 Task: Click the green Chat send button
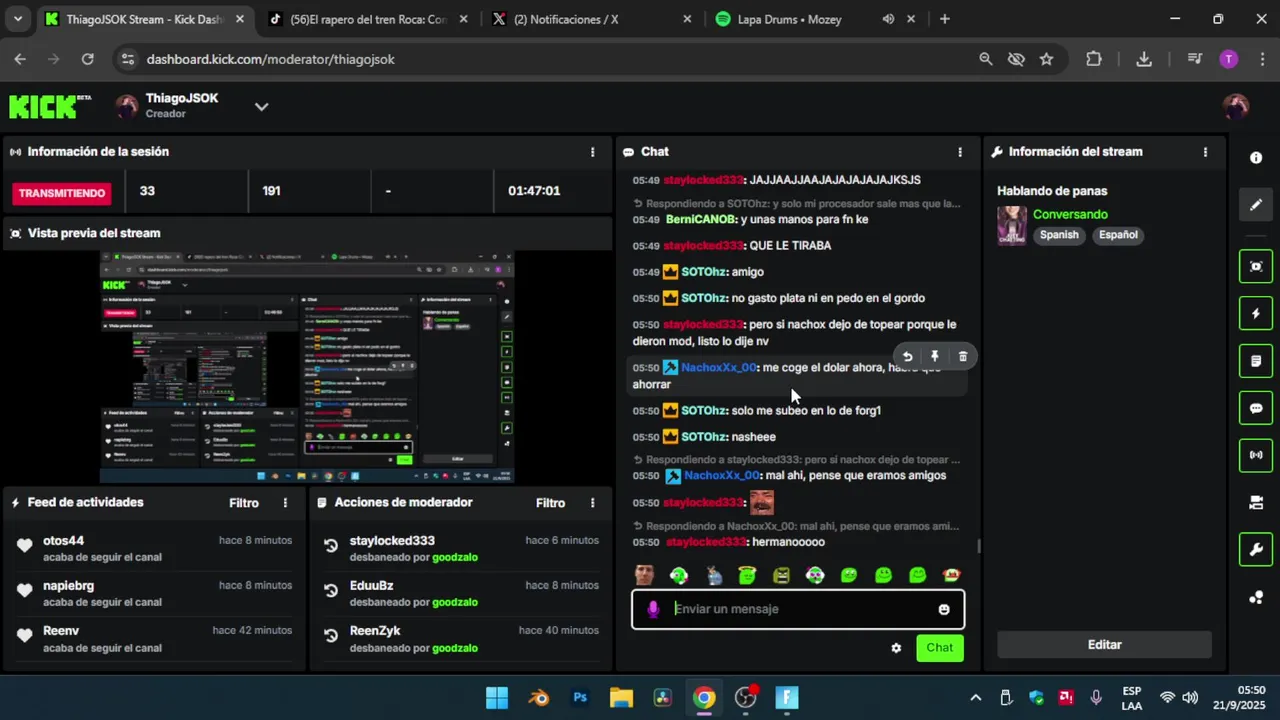coord(940,648)
